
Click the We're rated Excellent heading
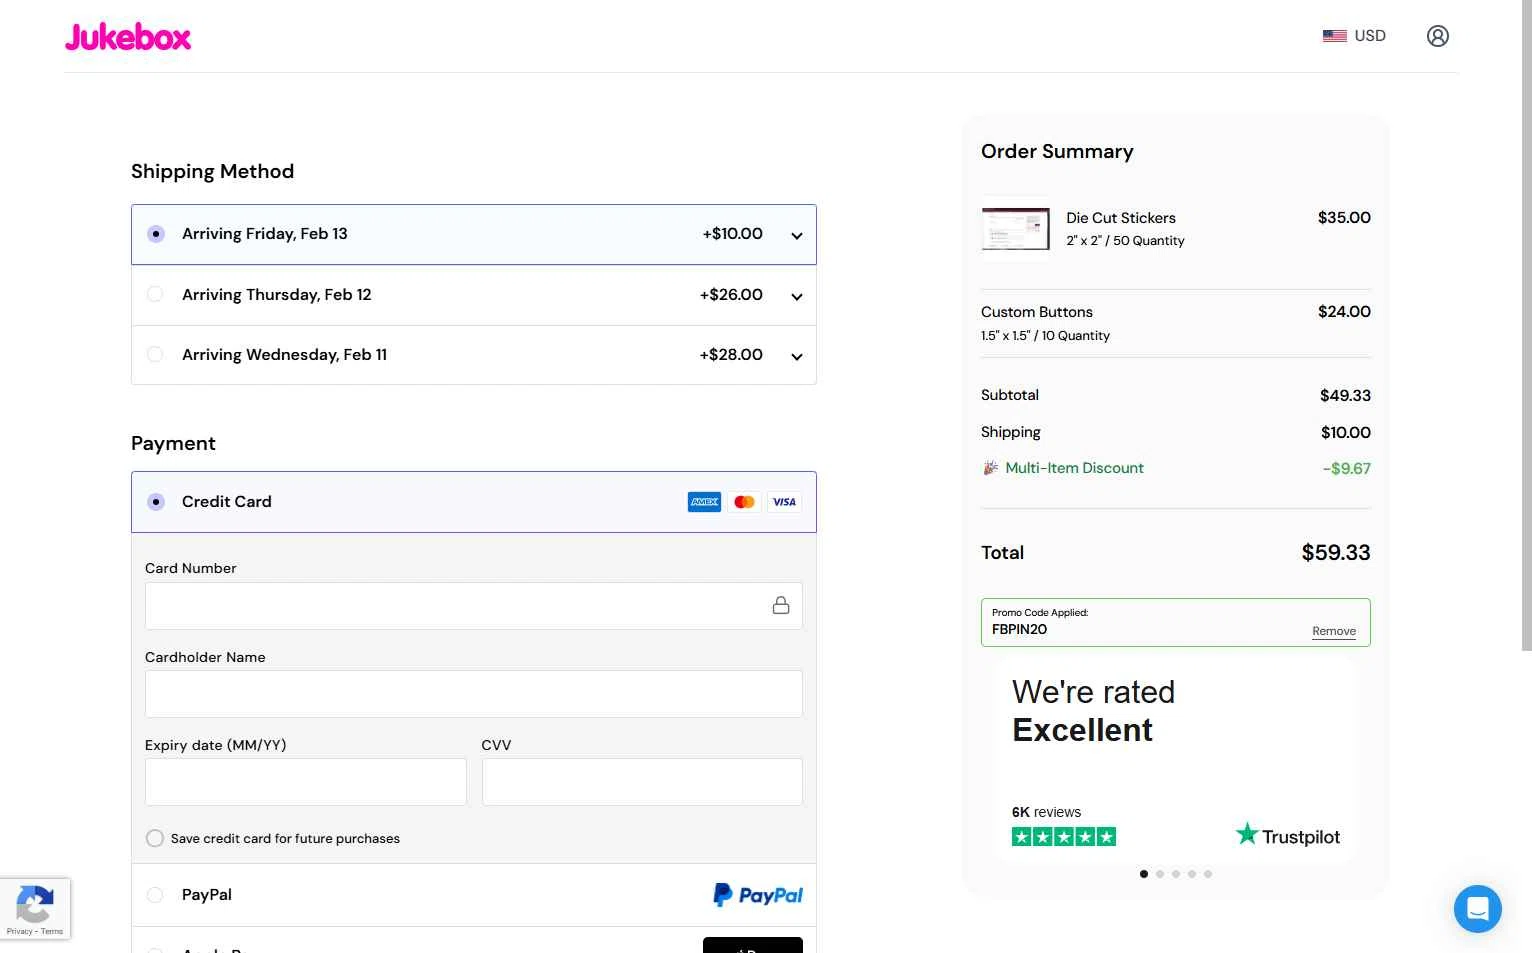tap(1093, 711)
